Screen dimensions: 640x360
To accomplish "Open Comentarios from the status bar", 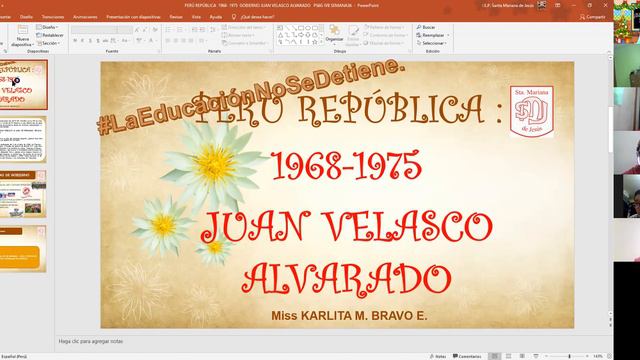I will click(467, 356).
